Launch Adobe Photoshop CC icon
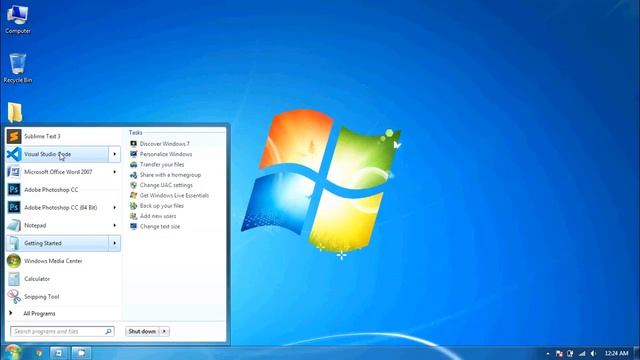 (x=14, y=189)
